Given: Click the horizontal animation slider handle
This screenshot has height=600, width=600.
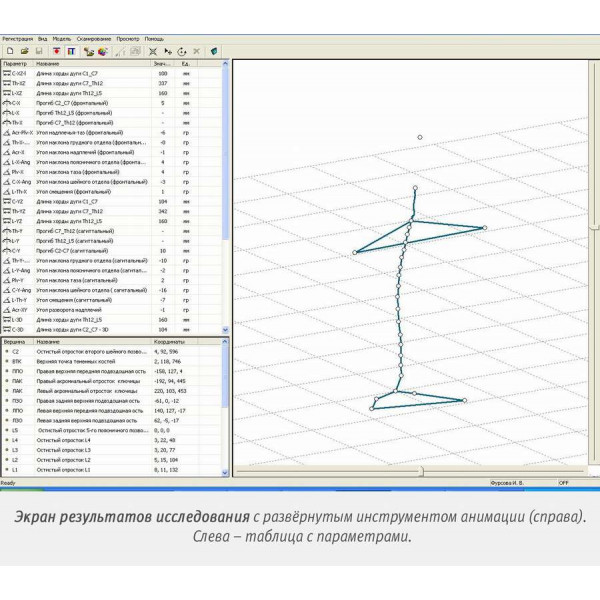Looking at the screenshot, I should pyautogui.click(x=421, y=471).
